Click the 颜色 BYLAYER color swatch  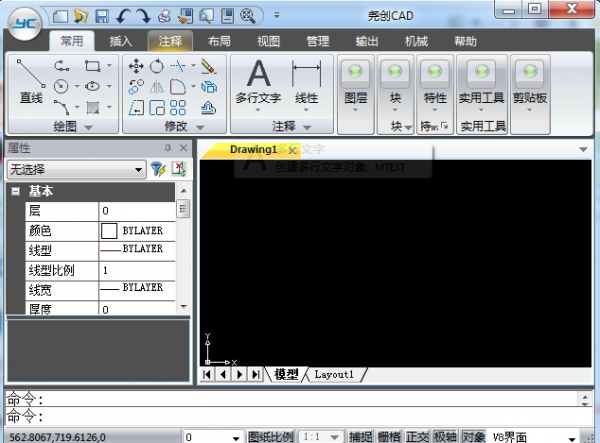tap(109, 231)
